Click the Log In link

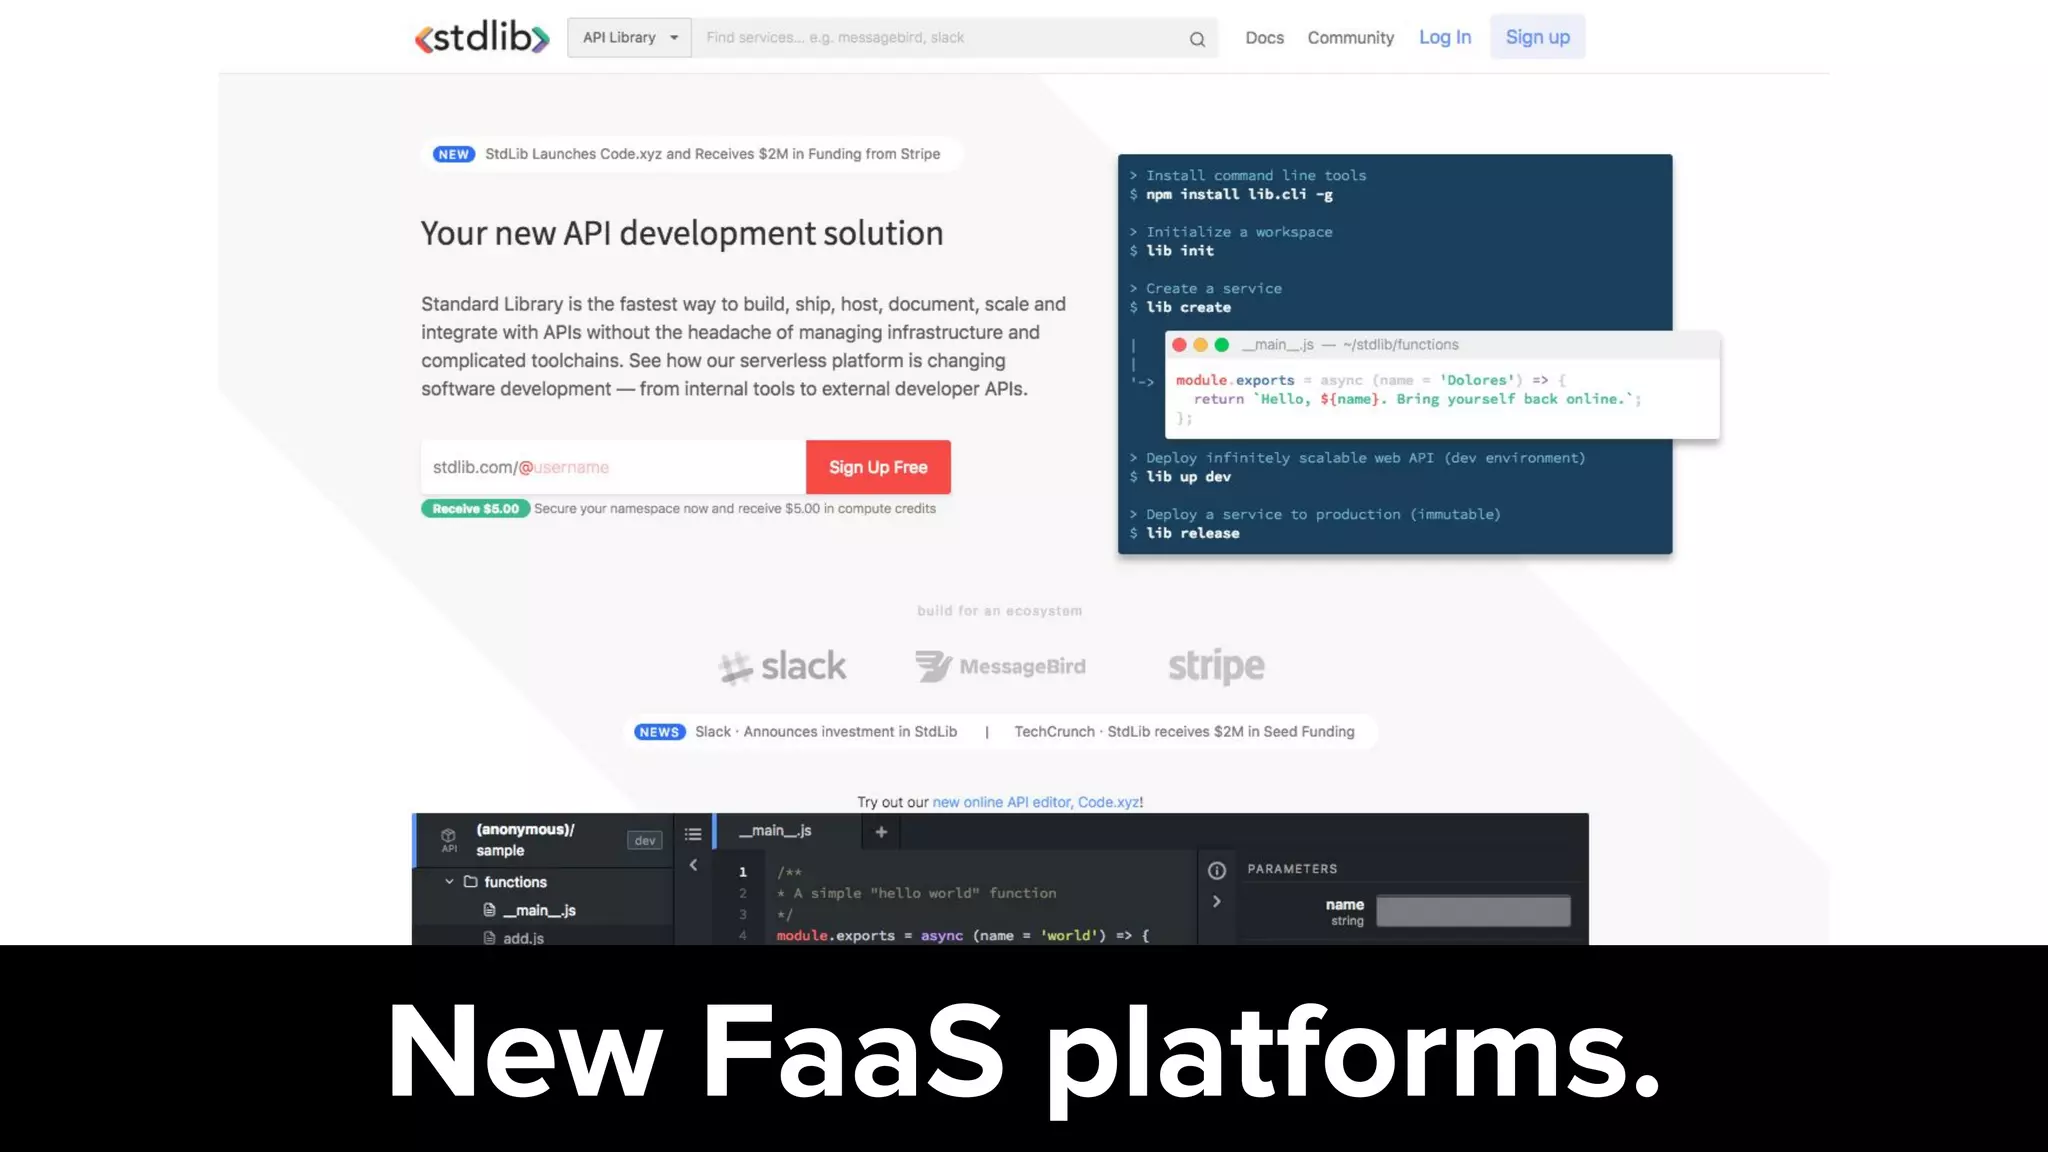pyautogui.click(x=1445, y=37)
